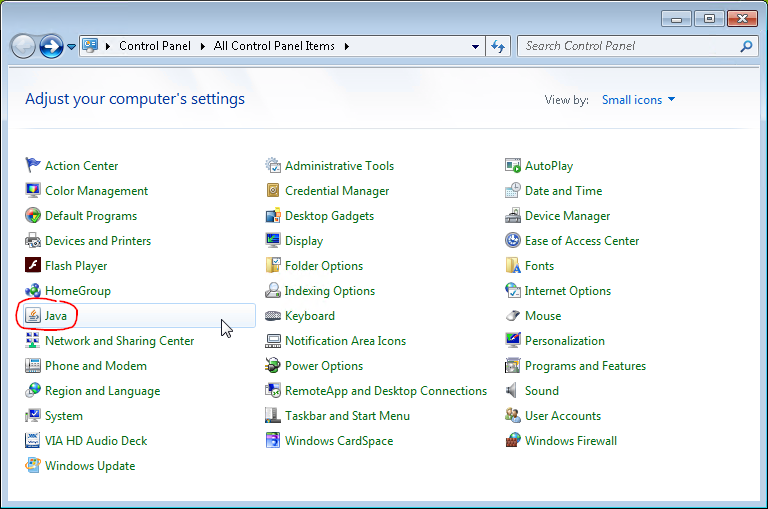Click the search magnifier icon
Screen dimensions: 768x509
coord(746,46)
